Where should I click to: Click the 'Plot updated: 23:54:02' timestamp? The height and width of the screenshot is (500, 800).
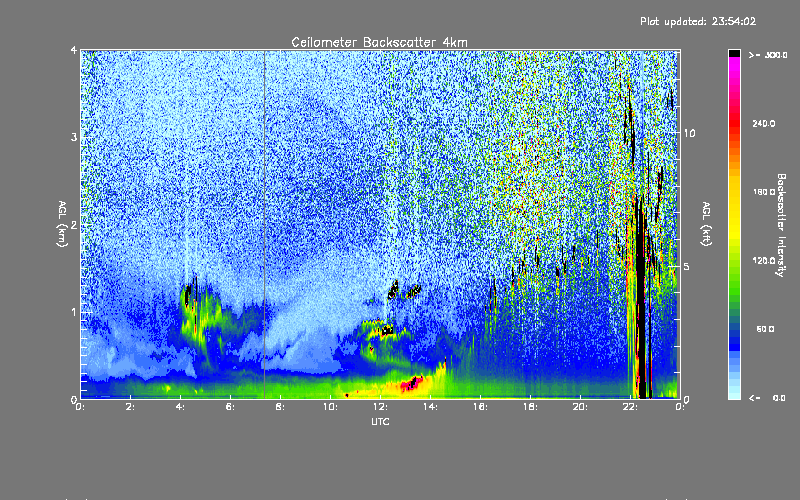(698, 21)
